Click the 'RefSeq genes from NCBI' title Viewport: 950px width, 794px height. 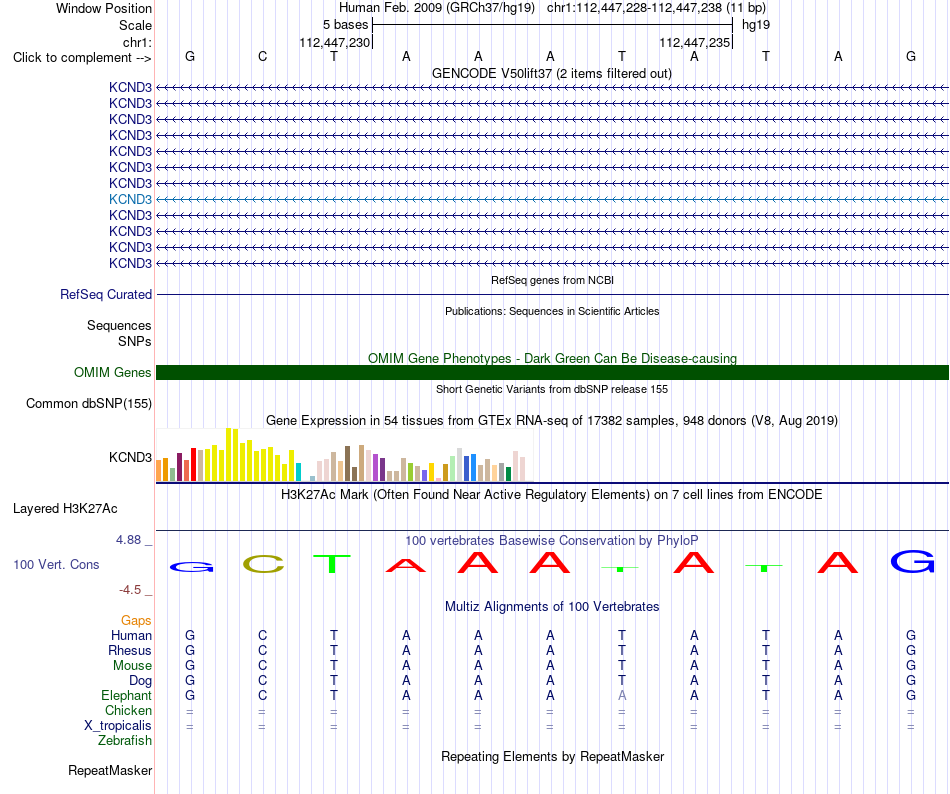point(553,280)
